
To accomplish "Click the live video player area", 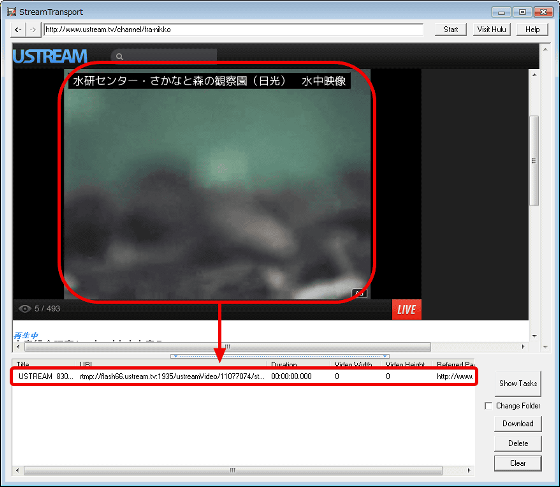I will [217, 184].
